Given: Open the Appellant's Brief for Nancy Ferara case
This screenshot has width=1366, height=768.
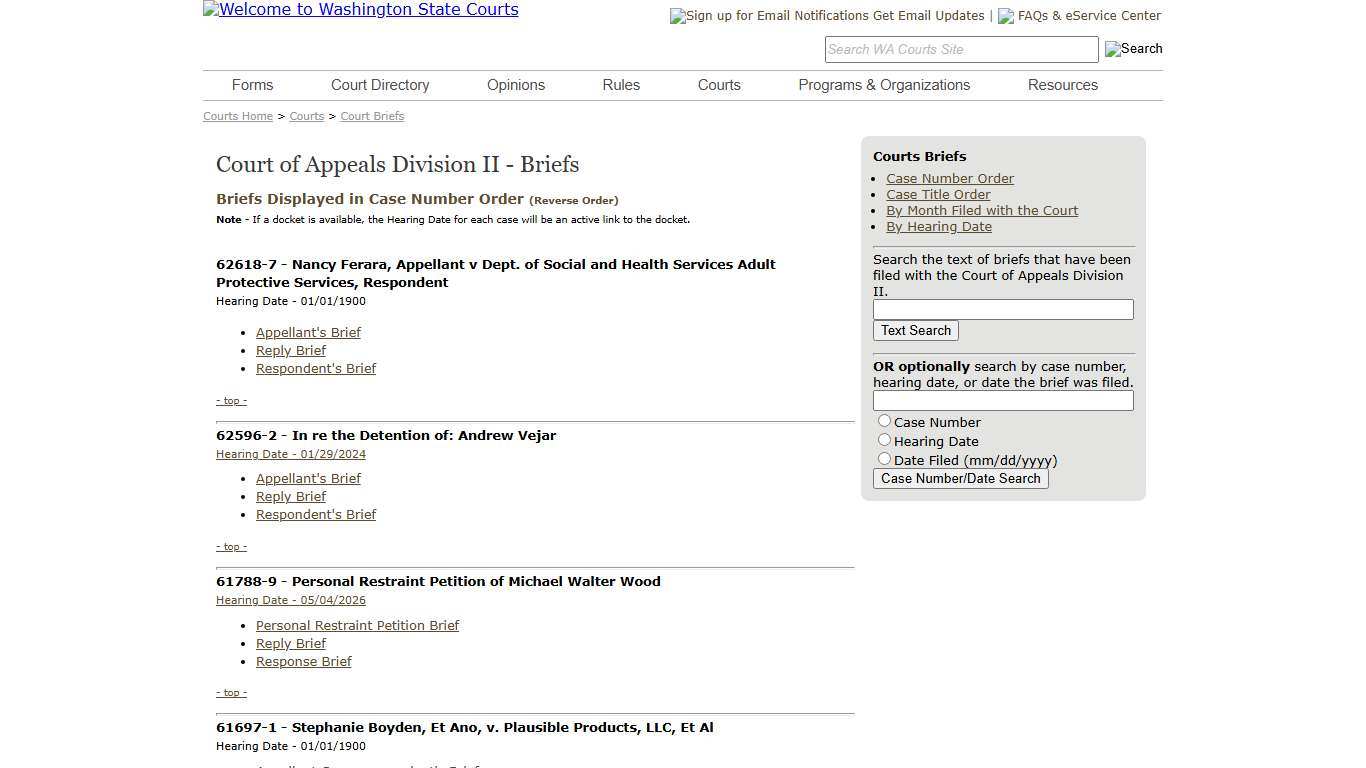Looking at the screenshot, I should click(308, 332).
